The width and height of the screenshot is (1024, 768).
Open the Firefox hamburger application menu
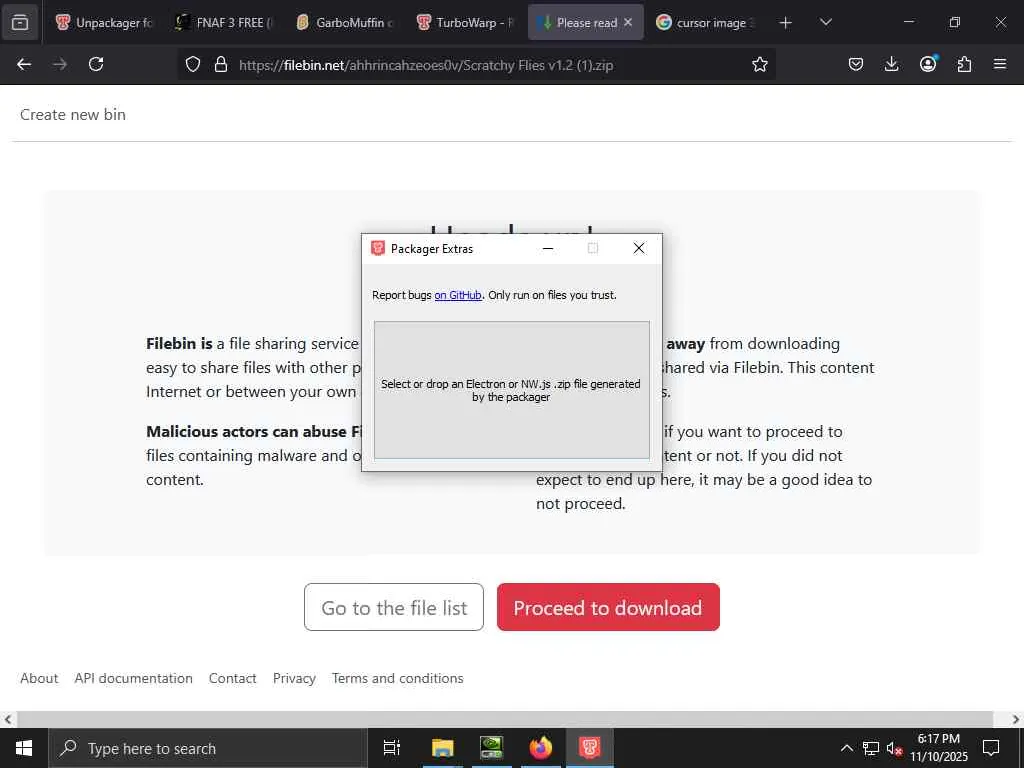point(1000,64)
